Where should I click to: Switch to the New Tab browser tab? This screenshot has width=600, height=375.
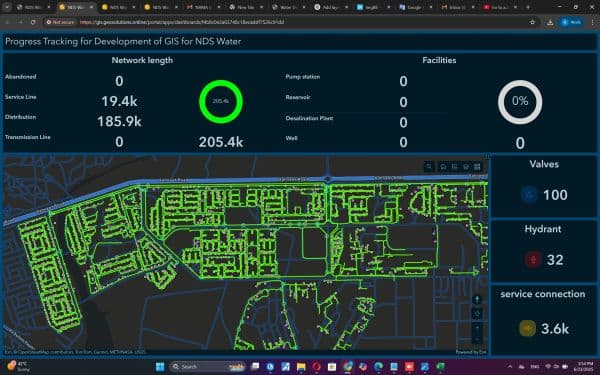coord(246,7)
